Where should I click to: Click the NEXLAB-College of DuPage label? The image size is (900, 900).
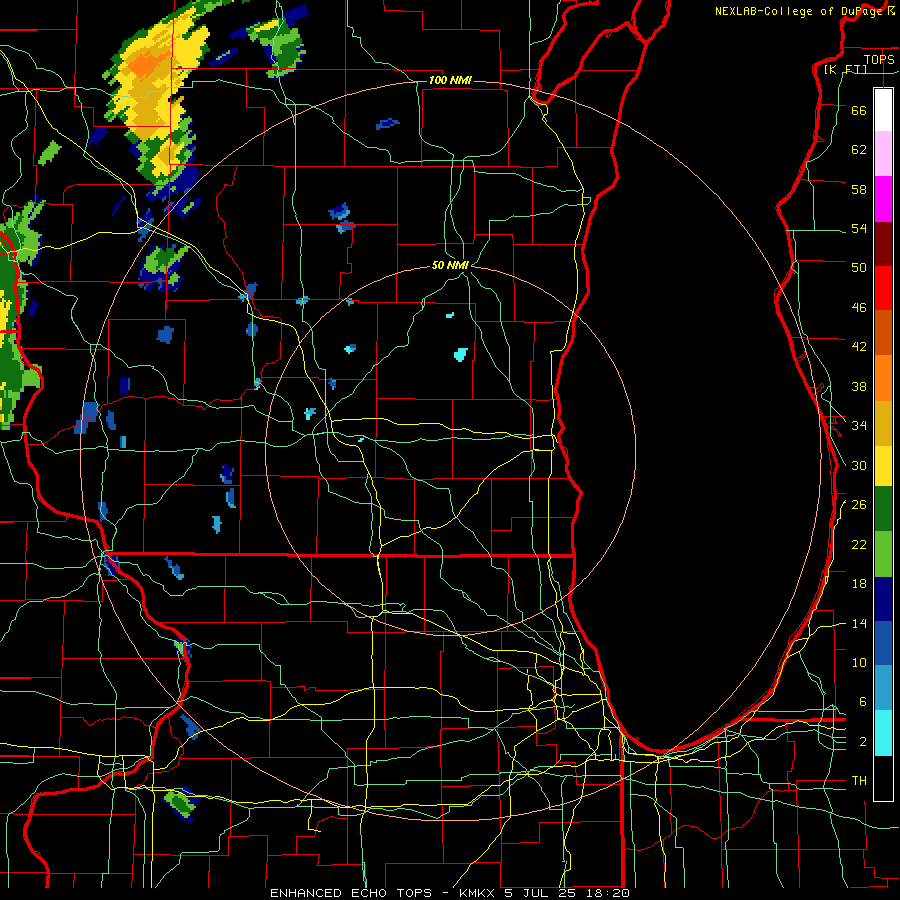point(799,11)
